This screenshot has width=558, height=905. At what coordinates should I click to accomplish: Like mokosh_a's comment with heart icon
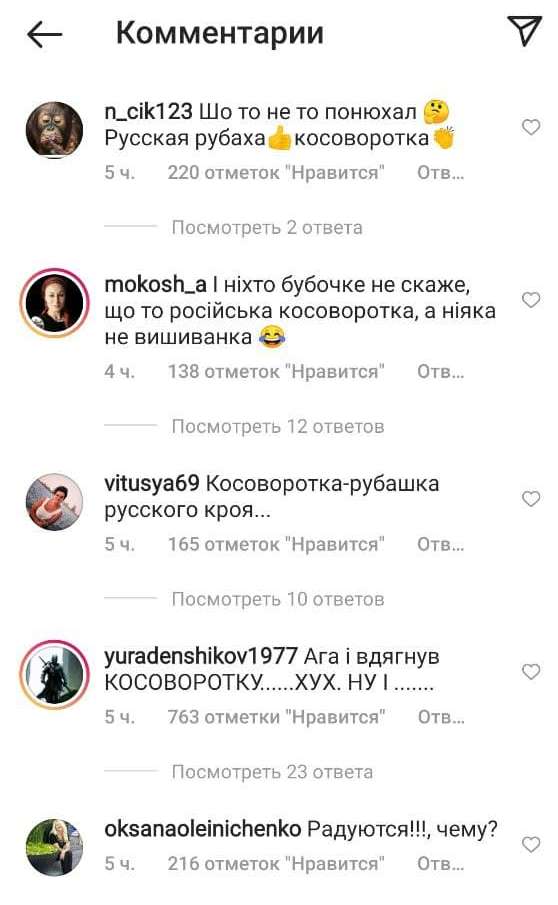(x=531, y=300)
